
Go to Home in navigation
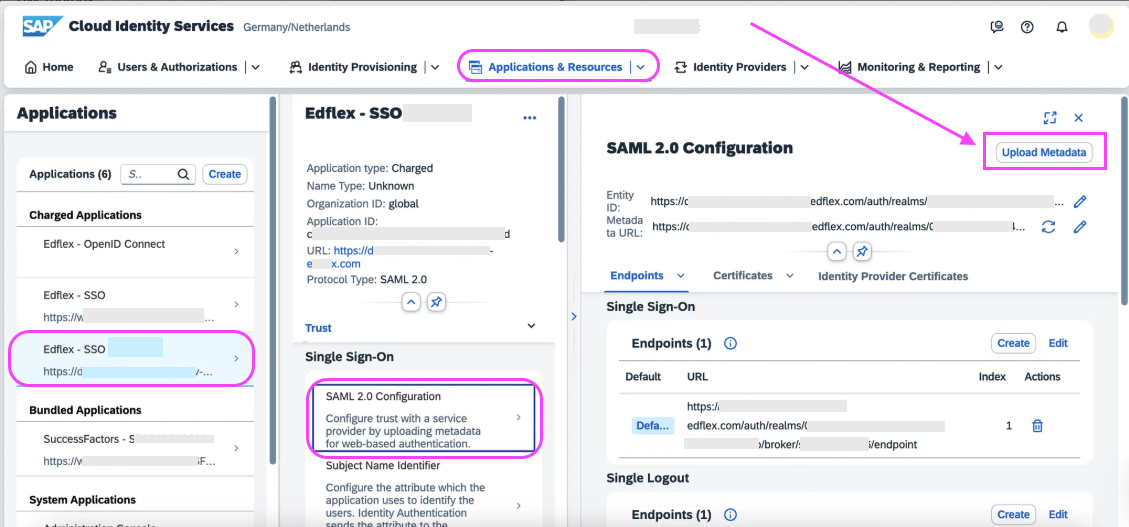point(49,67)
